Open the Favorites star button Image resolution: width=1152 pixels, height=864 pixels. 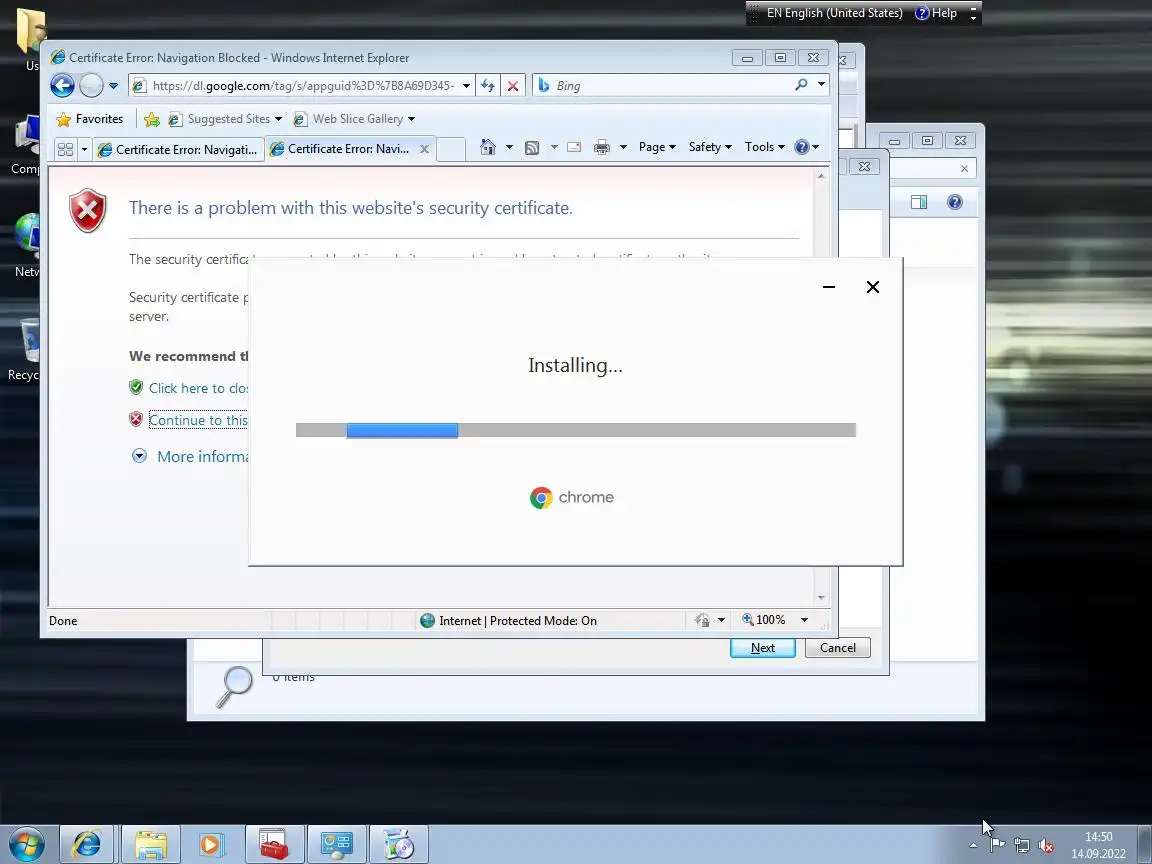pos(90,119)
